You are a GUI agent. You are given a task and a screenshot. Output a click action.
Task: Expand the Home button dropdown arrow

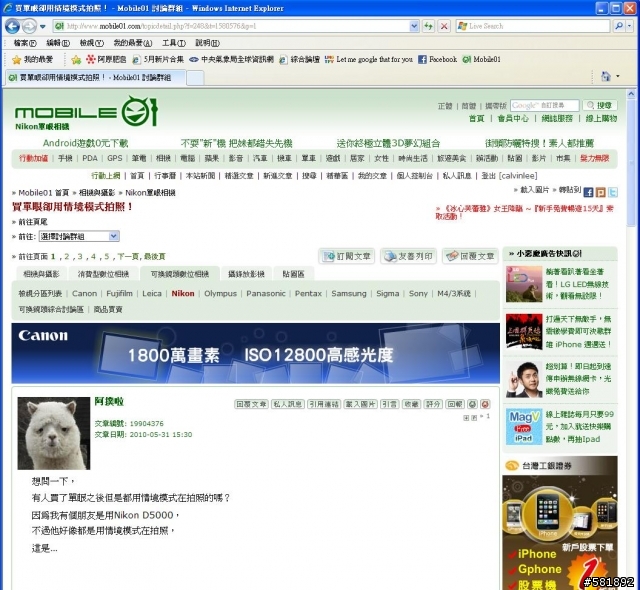pos(618,76)
